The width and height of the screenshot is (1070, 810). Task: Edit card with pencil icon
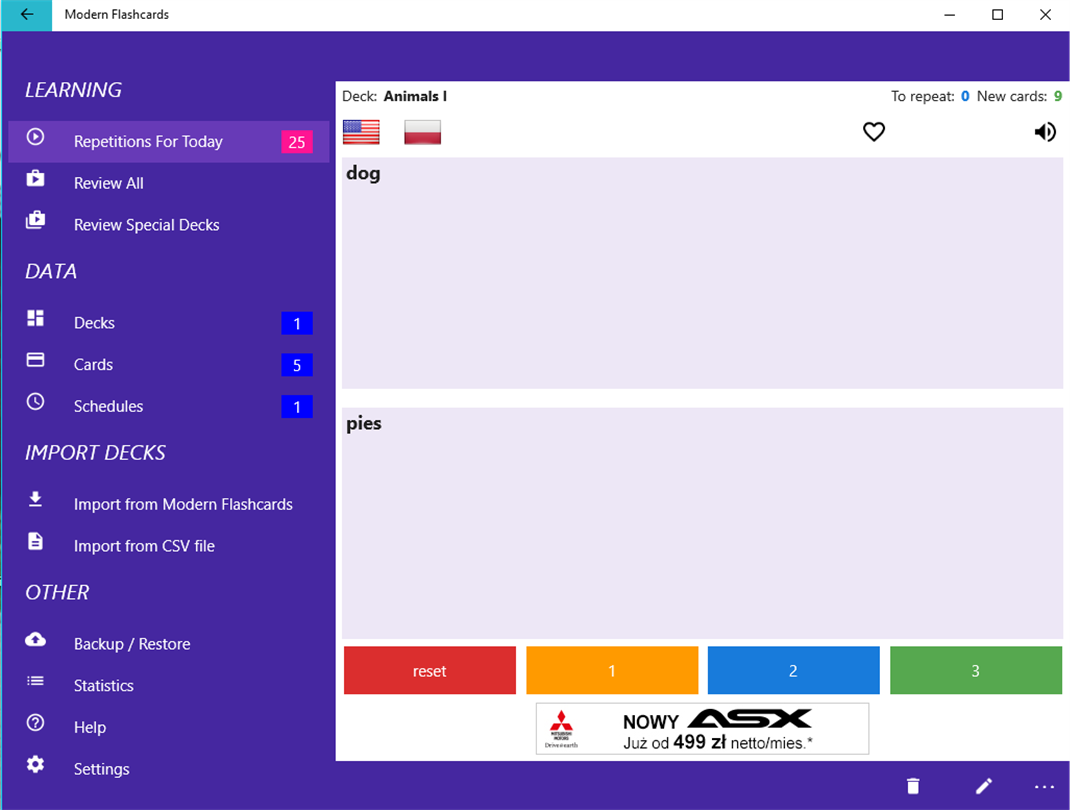983,786
